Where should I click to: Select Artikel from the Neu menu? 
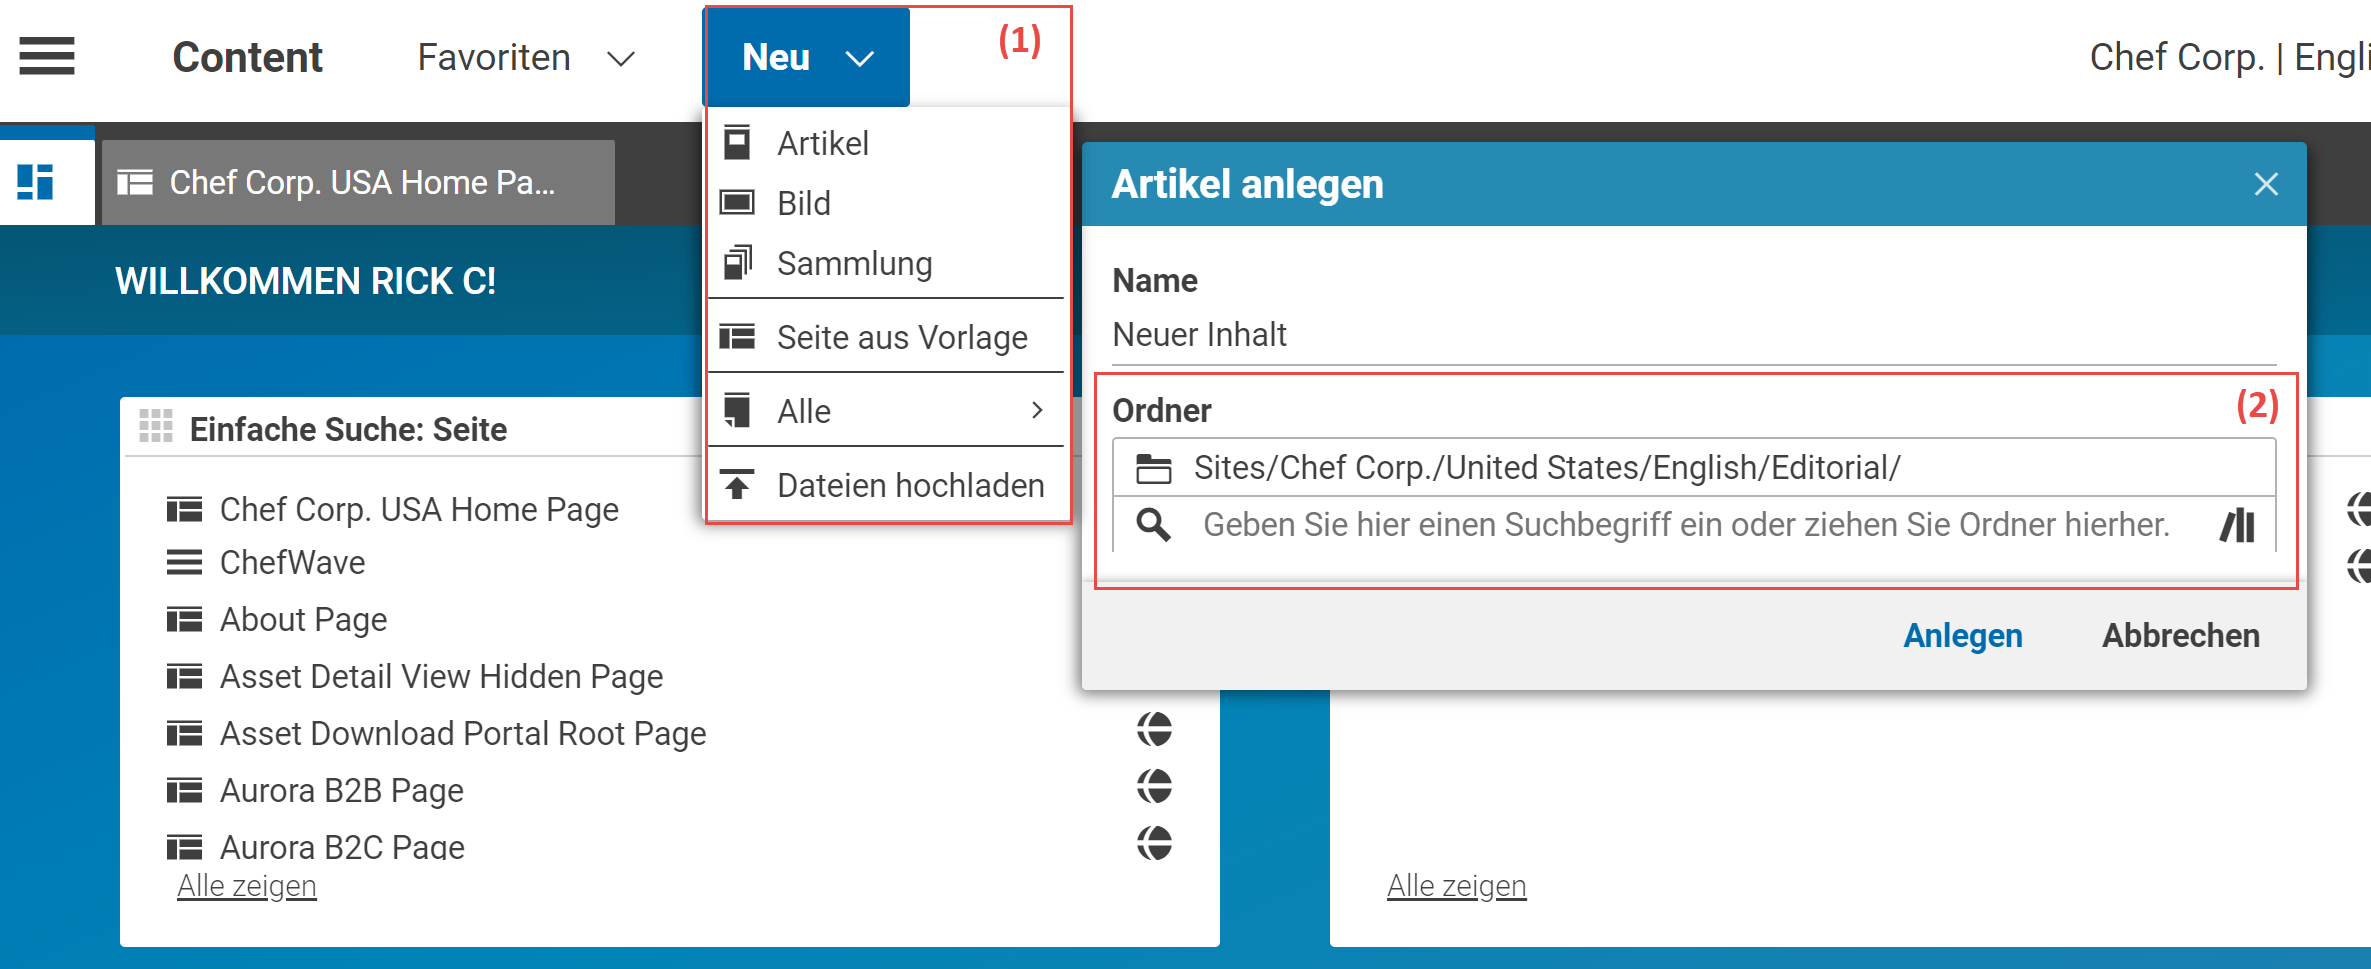(x=822, y=142)
